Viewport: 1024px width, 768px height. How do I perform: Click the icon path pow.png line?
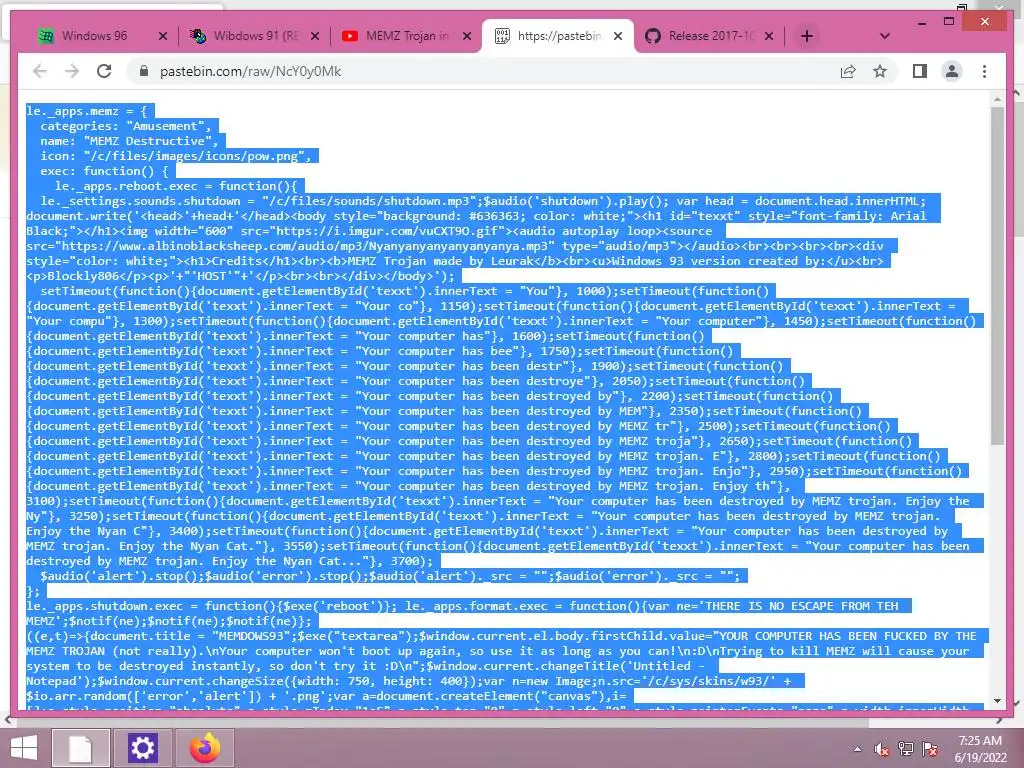pyautogui.click(x=176, y=156)
